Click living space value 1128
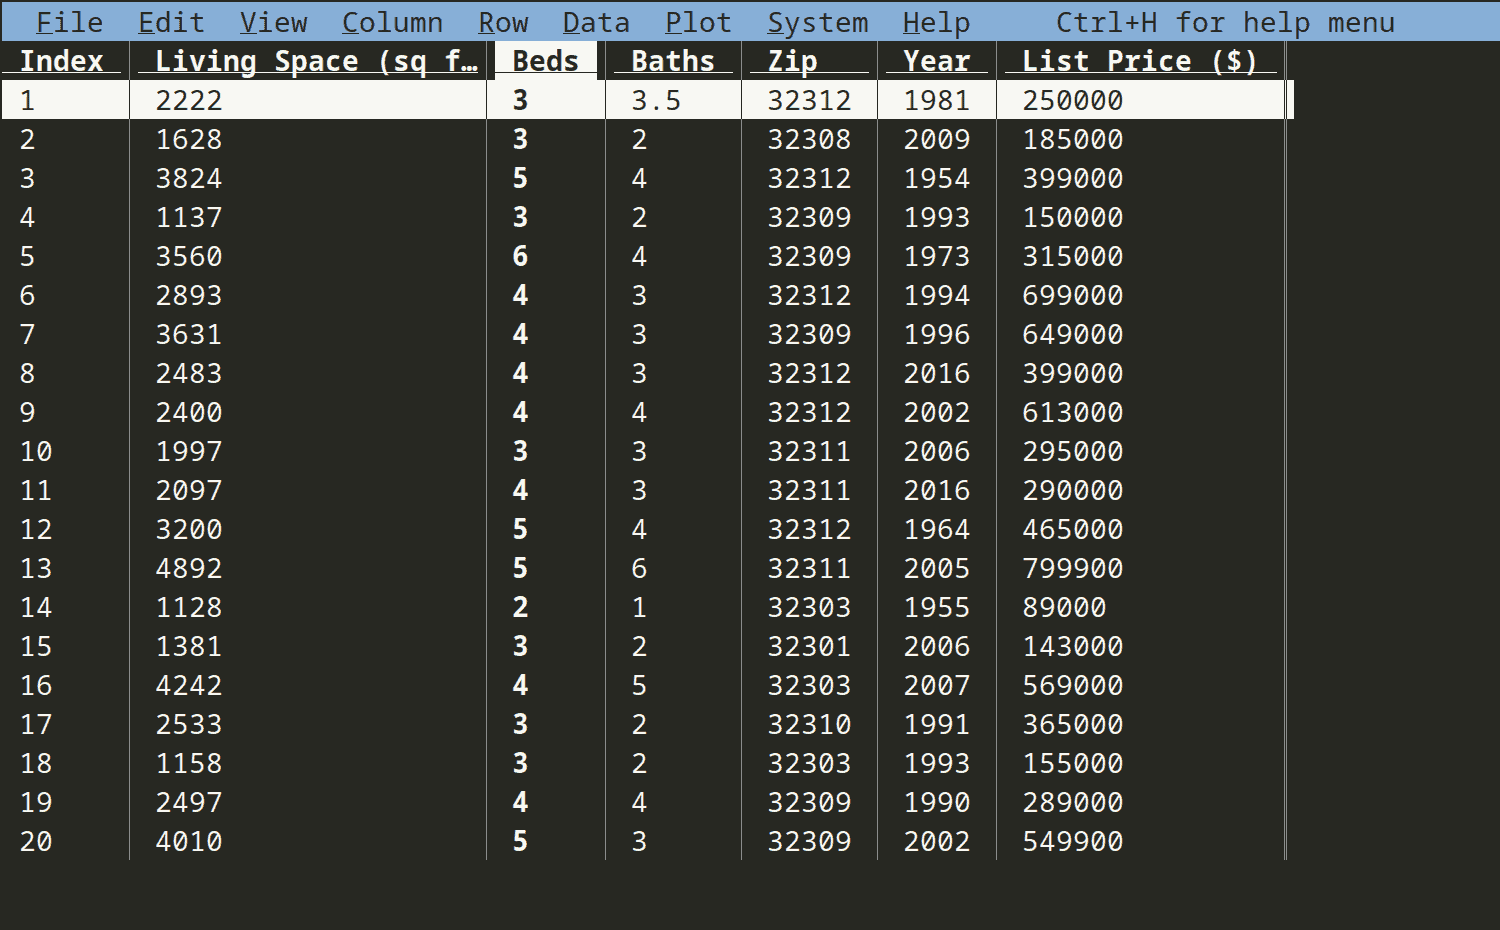This screenshot has width=1500, height=930. pos(189,607)
